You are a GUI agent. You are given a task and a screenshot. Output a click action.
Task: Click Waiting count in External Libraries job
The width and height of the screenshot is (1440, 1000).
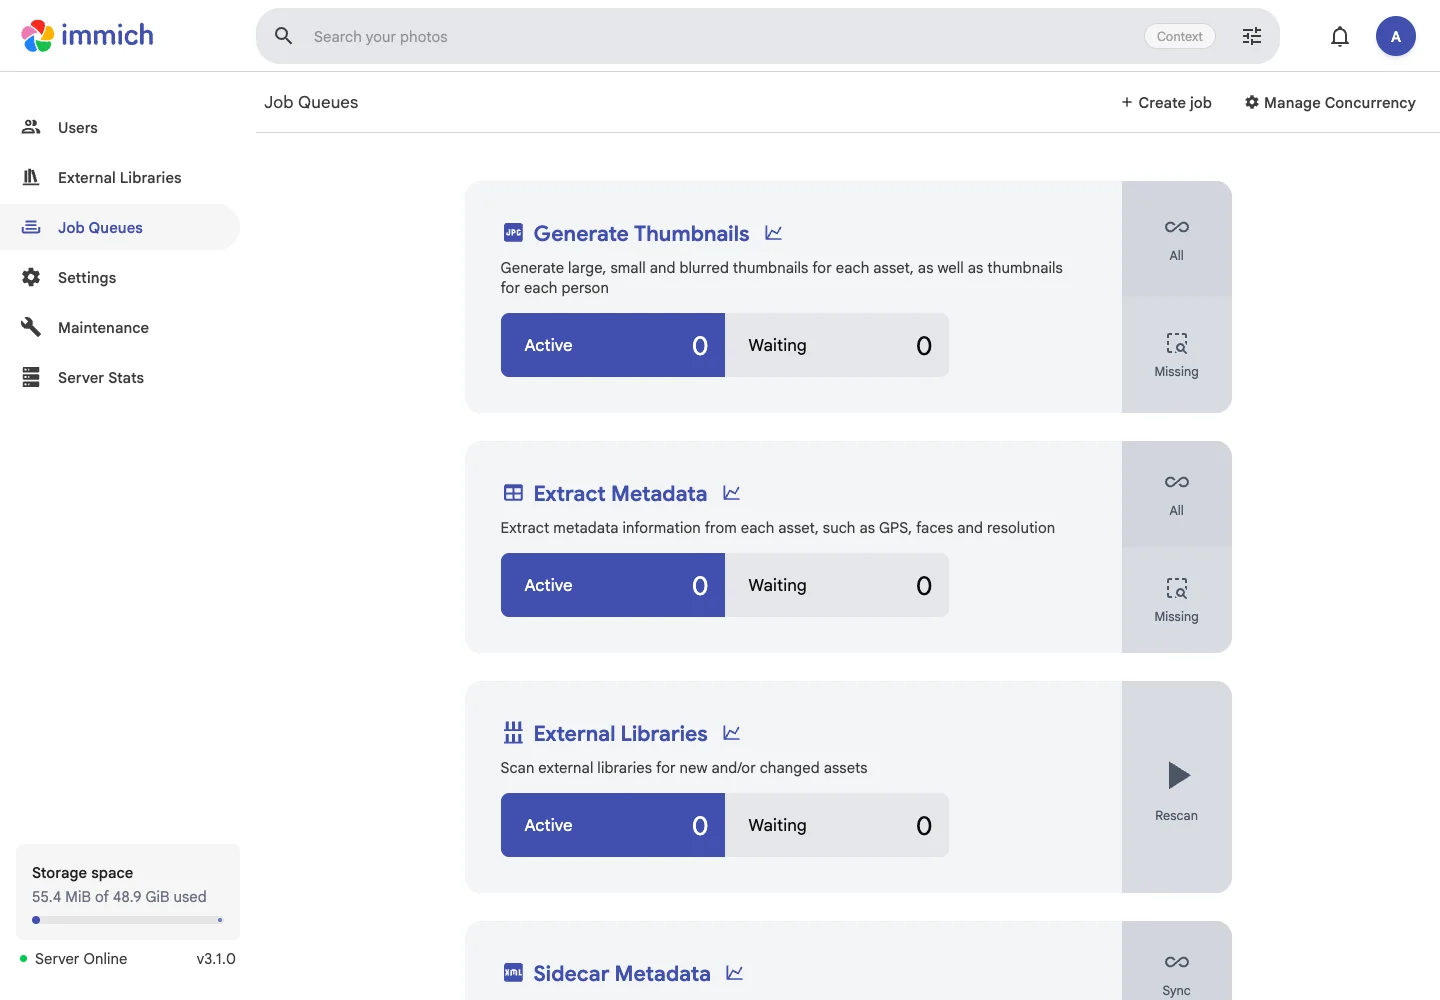(837, 825)
